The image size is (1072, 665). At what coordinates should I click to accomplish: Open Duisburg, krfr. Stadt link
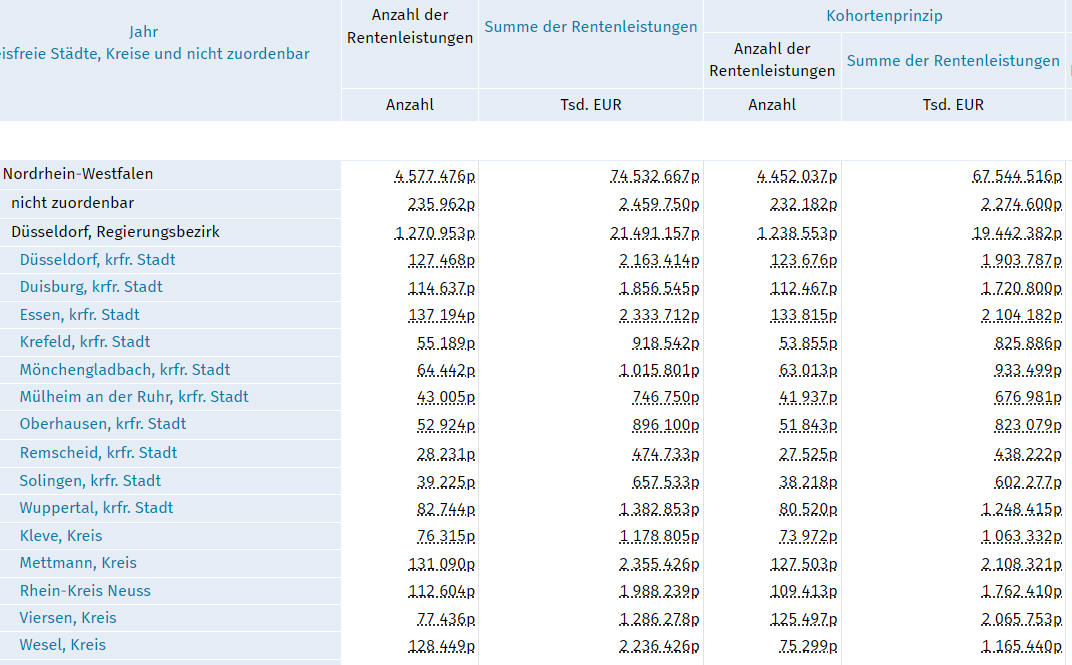91,287
